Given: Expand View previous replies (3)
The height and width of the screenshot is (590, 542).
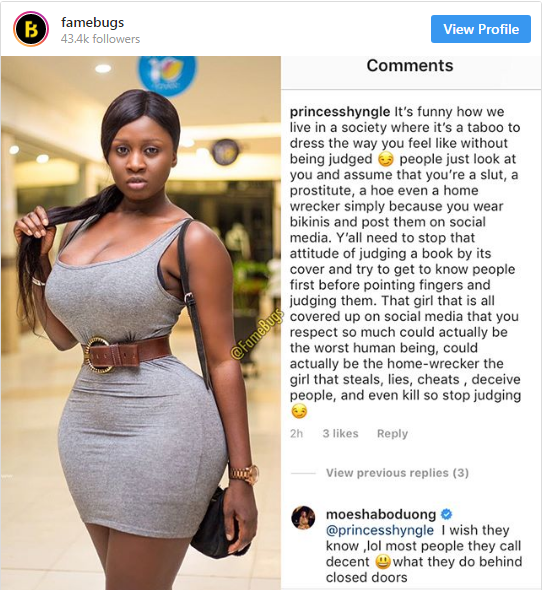Looking at the screenshot, I should coord(397,473).
